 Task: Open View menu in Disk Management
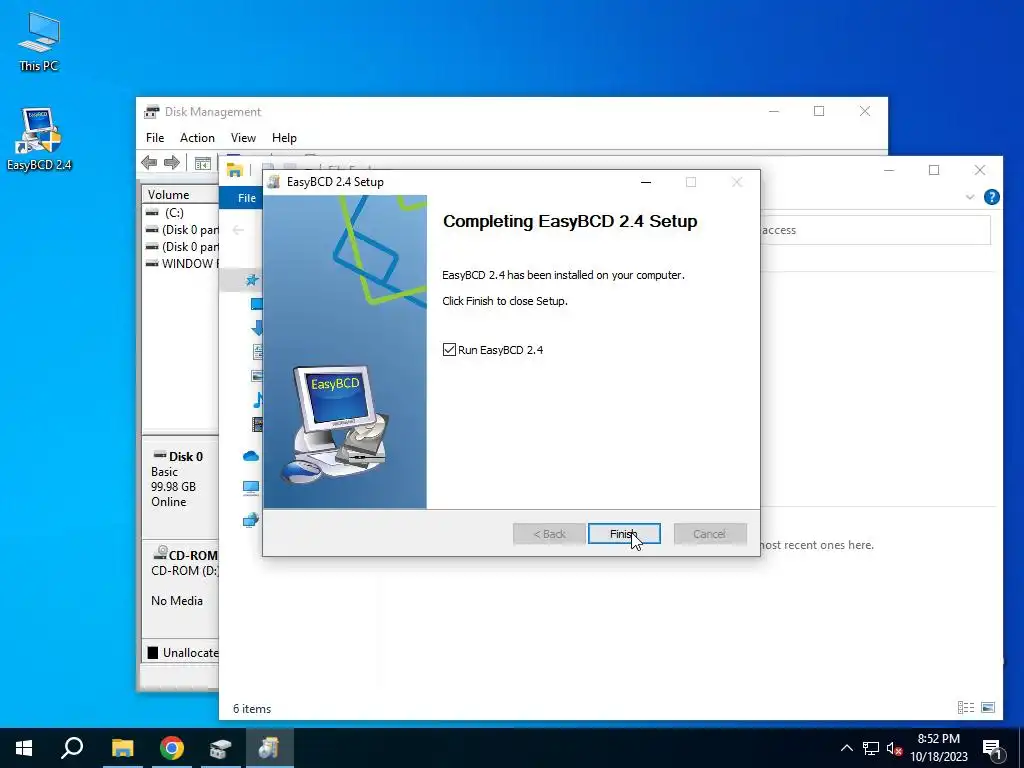[x=243, y=138]
